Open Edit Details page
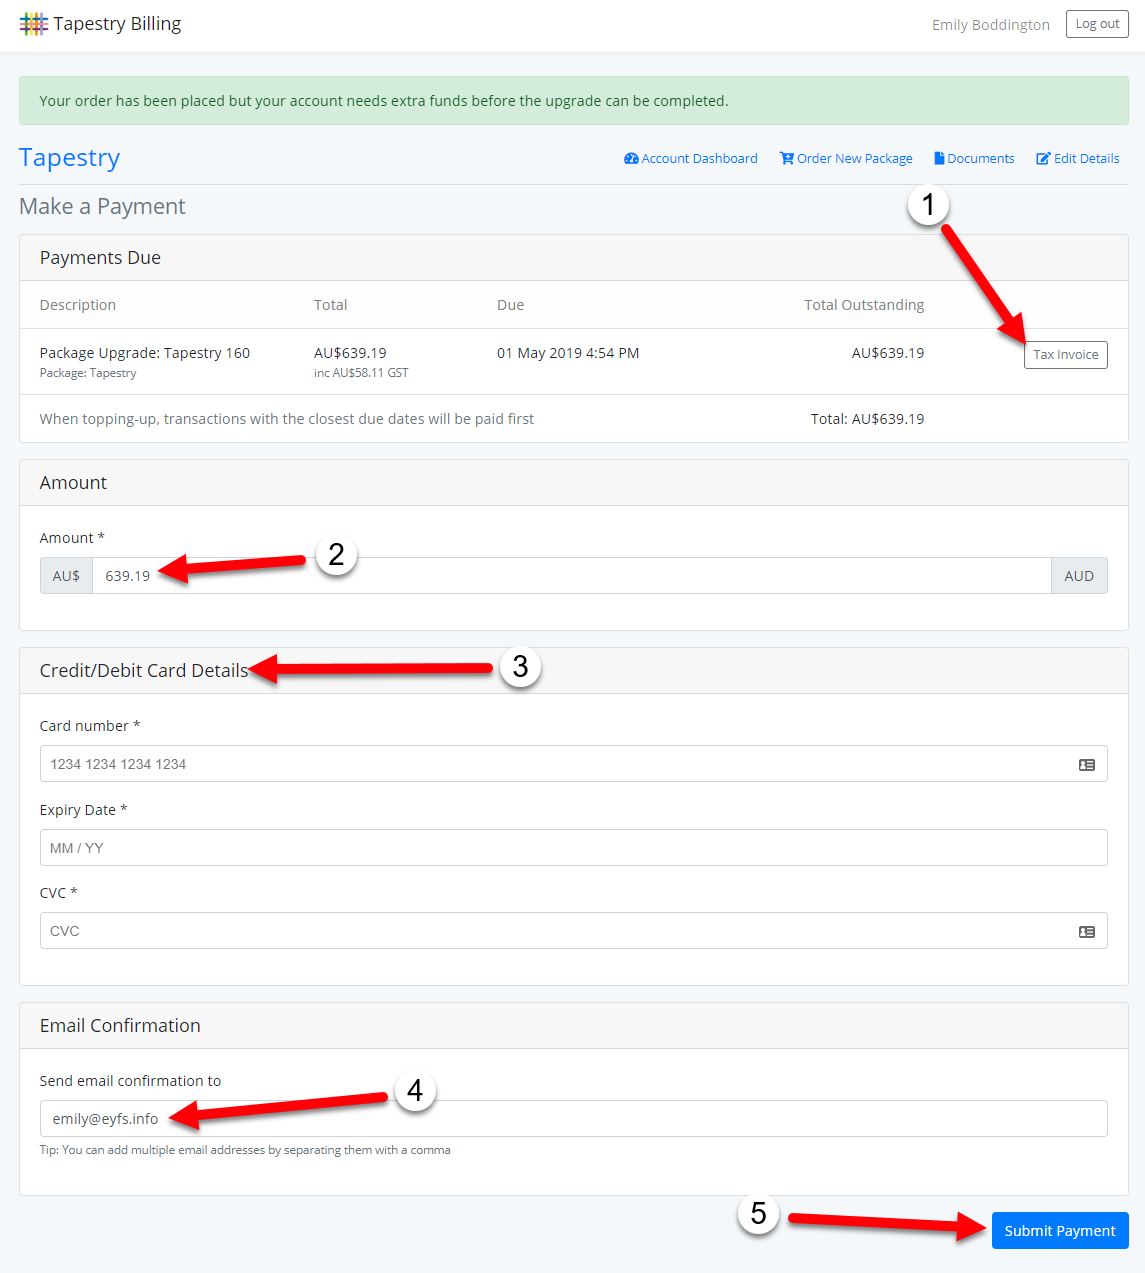The width and height of the screenshot is (1145, 1273). tap(1086, 159)
